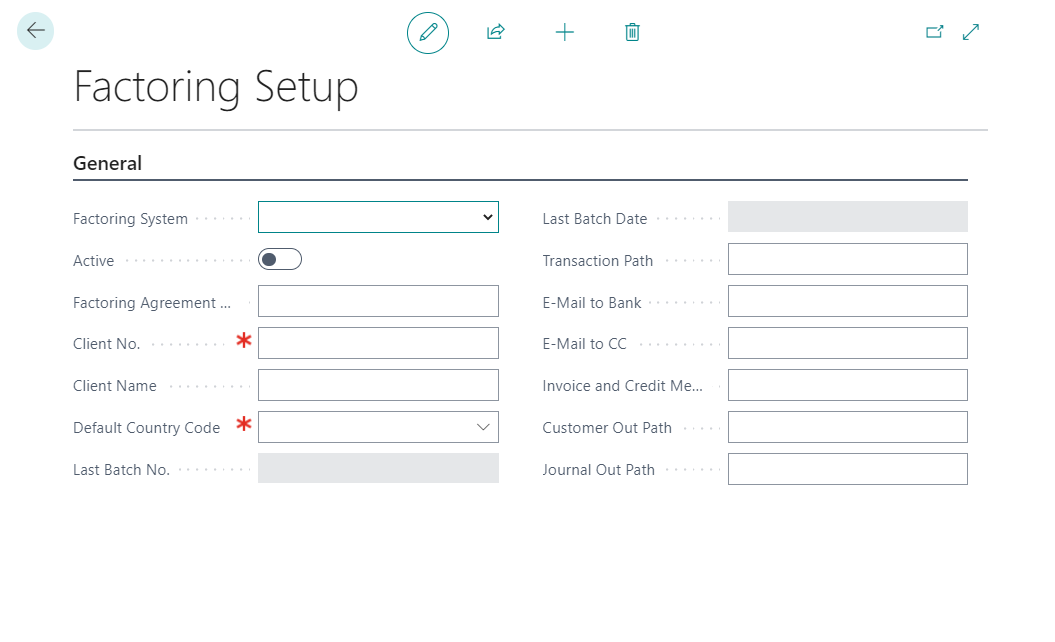Click the Customer Out Path field

pyautogui.click(x=847, y=427)
